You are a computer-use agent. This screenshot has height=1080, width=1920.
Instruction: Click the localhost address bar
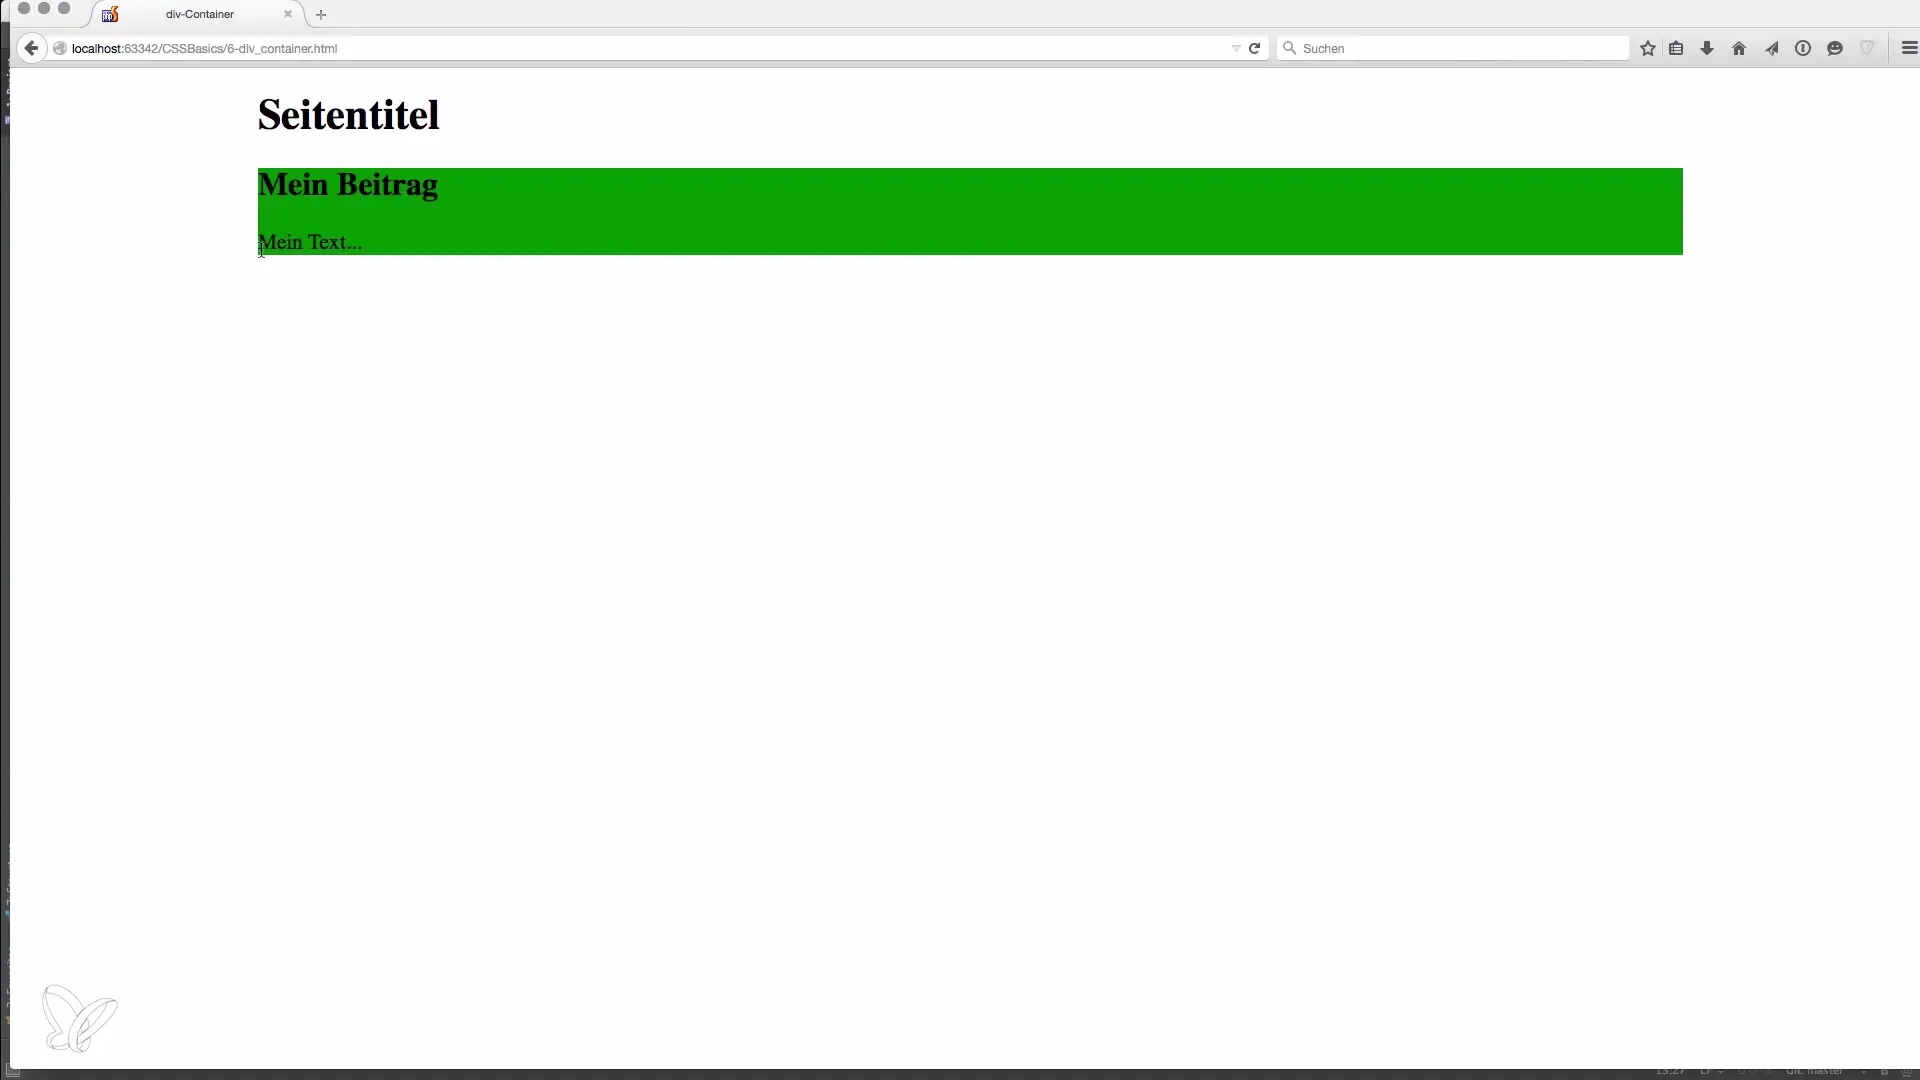pyautogui.click(x=640, y=48)
